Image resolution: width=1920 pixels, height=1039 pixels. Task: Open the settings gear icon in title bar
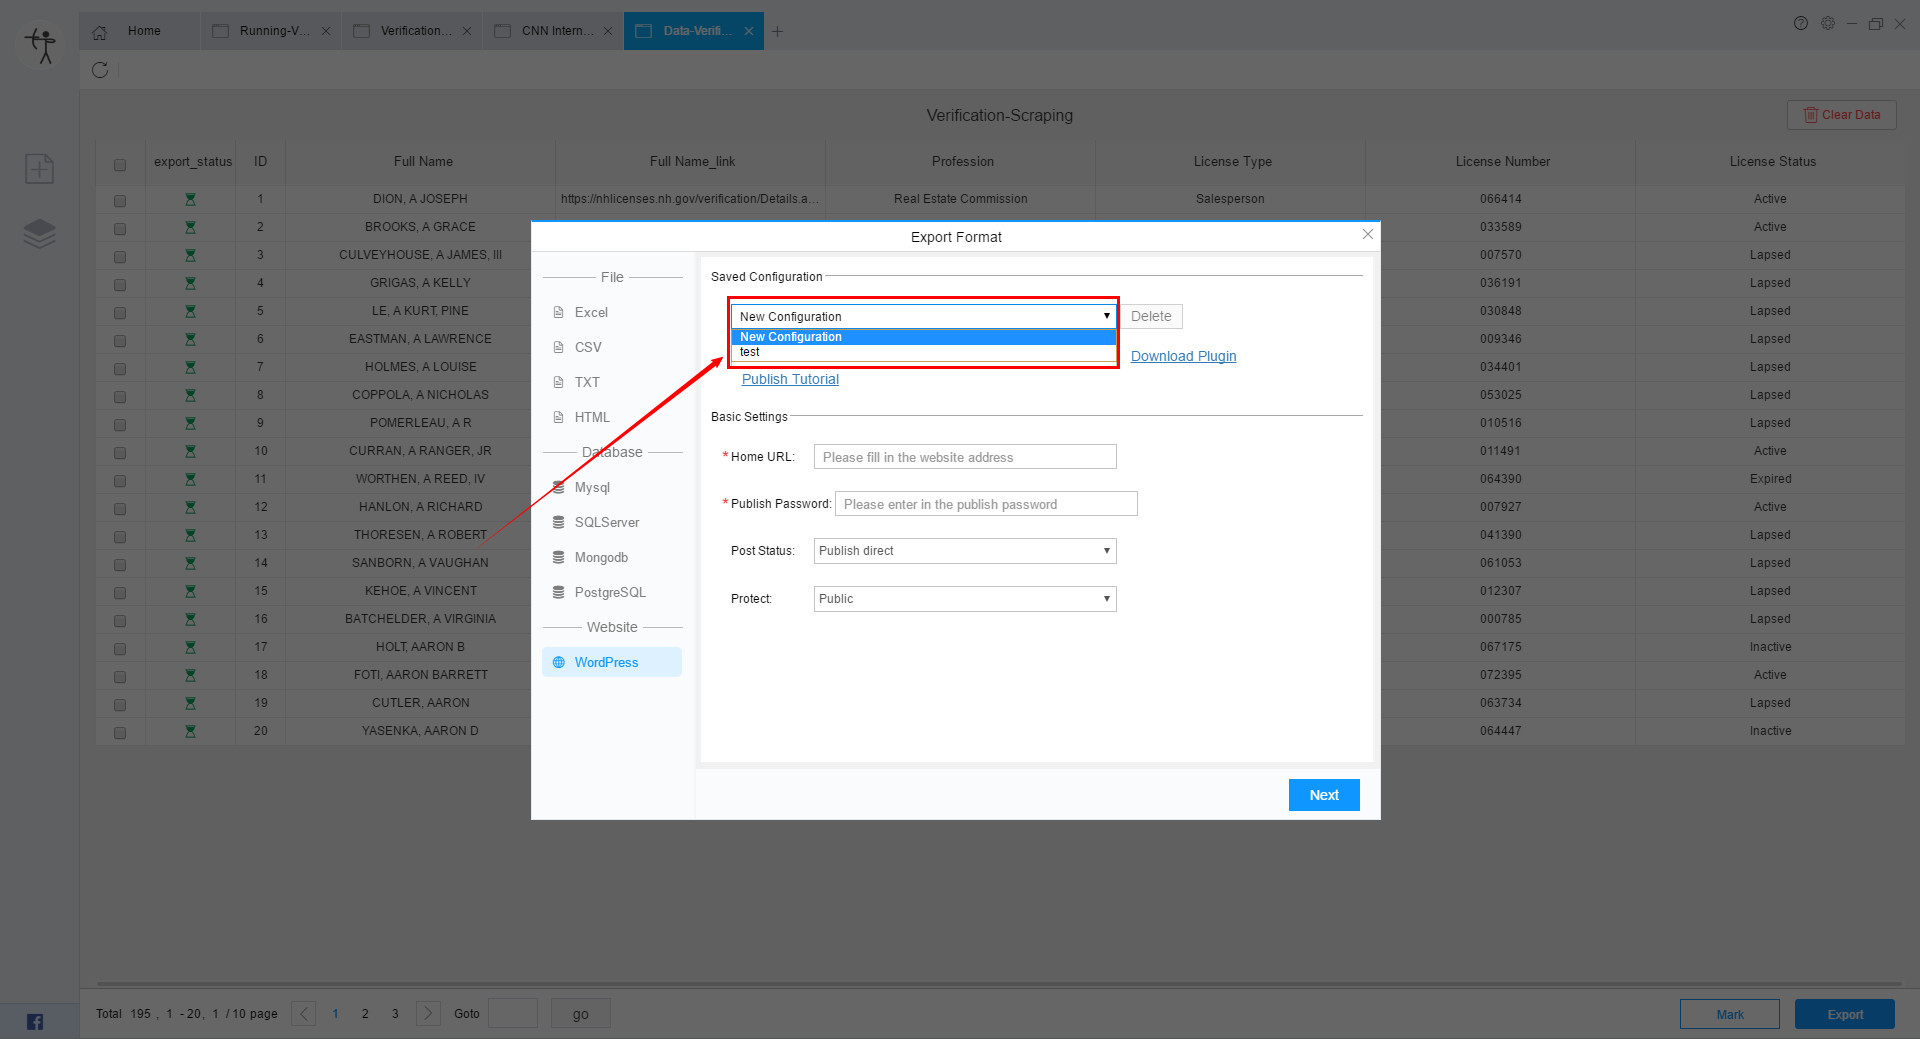tap(1828, 23)
